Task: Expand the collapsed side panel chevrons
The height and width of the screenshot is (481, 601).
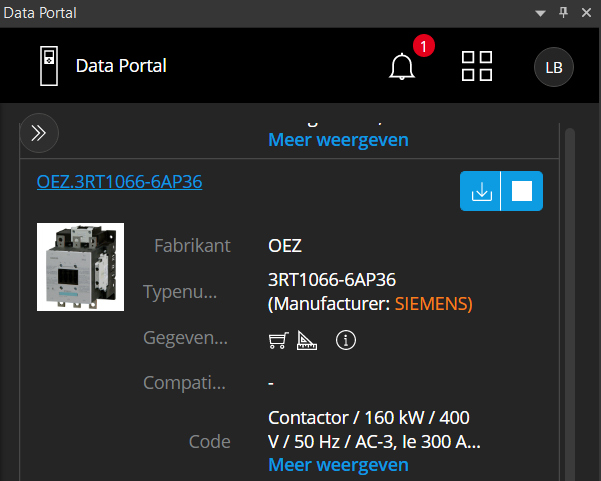Action: tap(39, 132)
